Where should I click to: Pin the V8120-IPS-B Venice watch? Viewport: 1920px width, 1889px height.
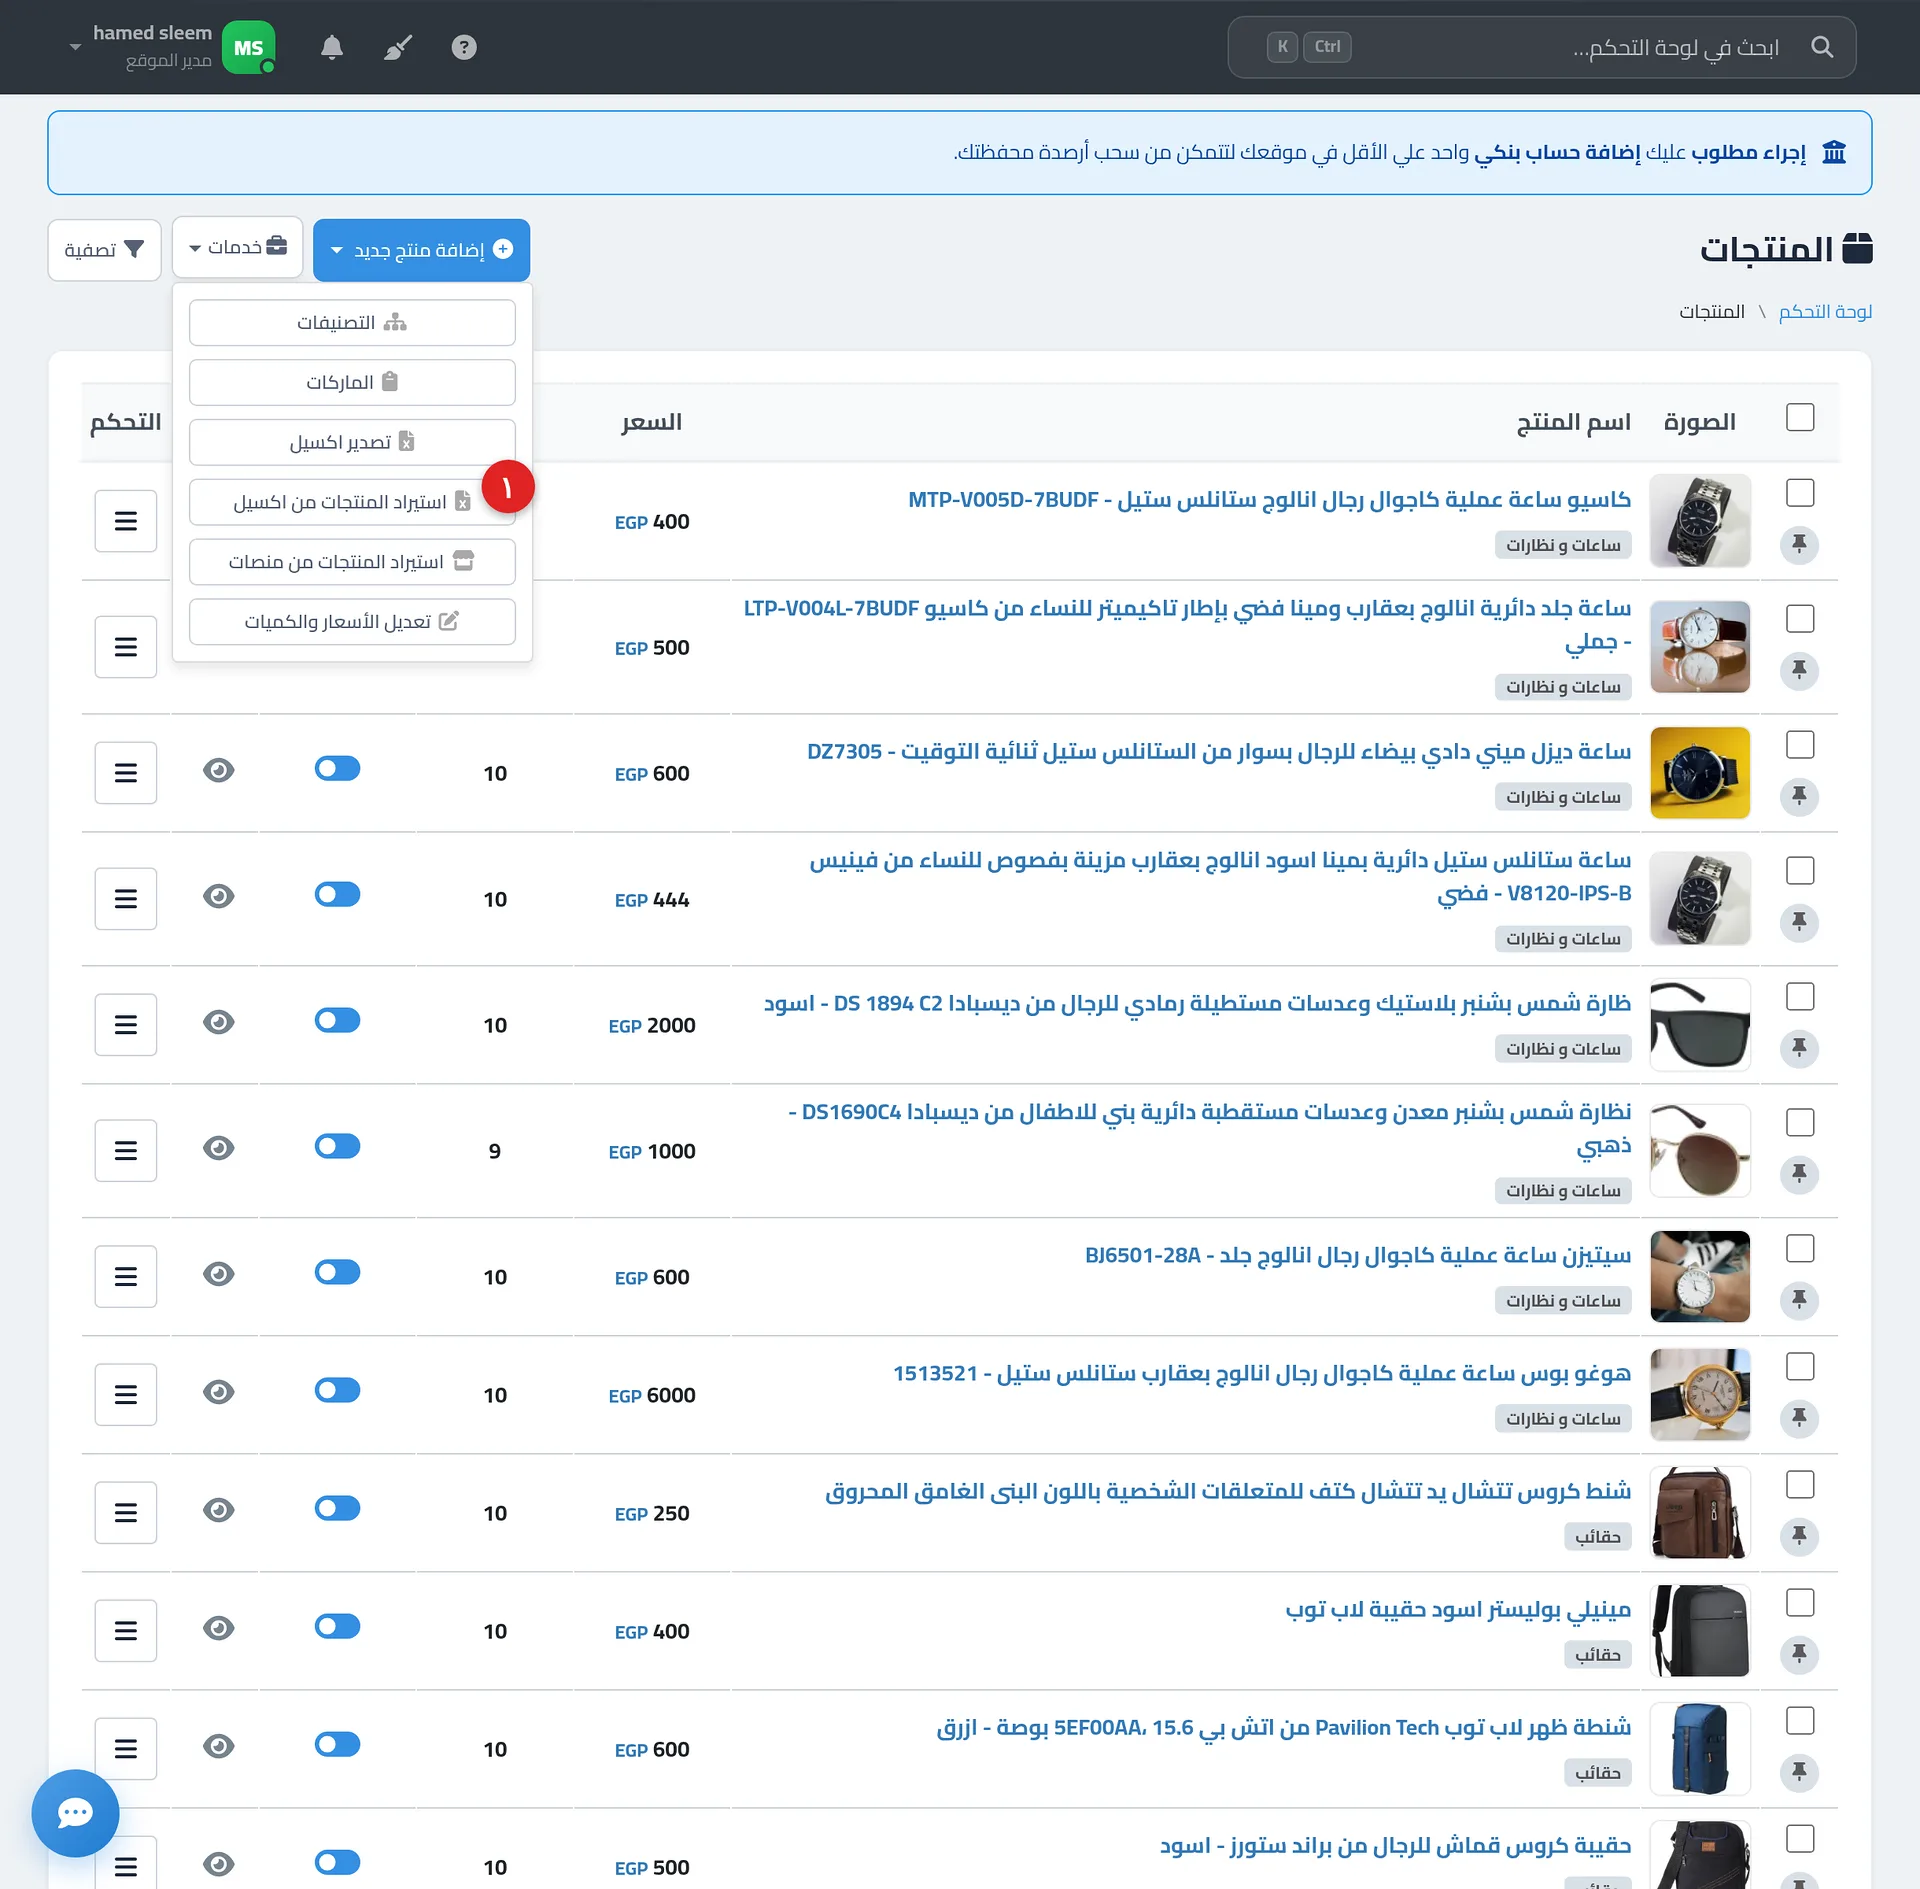click(1799, 922)
